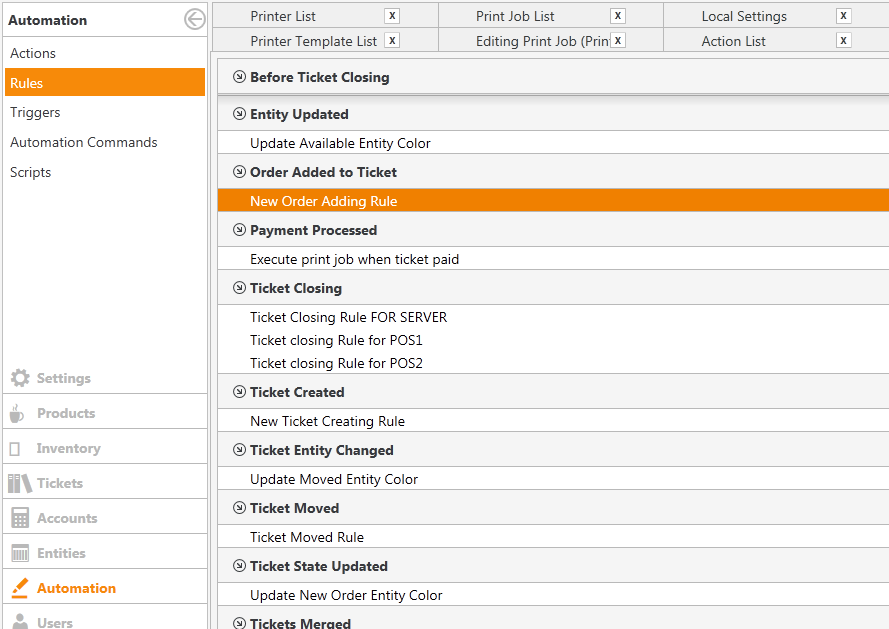Close the Local Settings tab
Image resolution: width=889 pixels, height=629 pixels.
pos(843,16)
